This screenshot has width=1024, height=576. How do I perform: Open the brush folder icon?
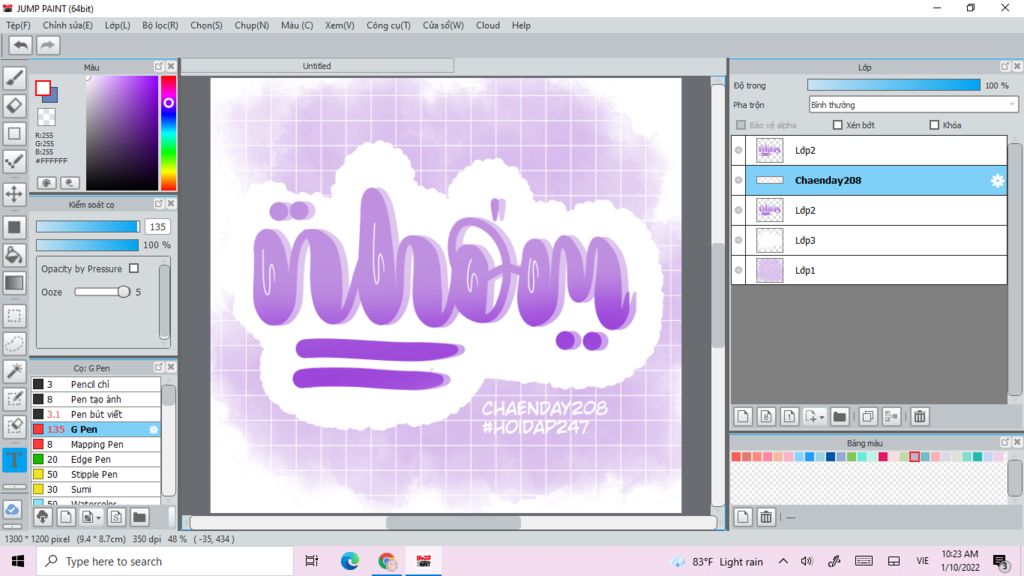coord(139,517)
